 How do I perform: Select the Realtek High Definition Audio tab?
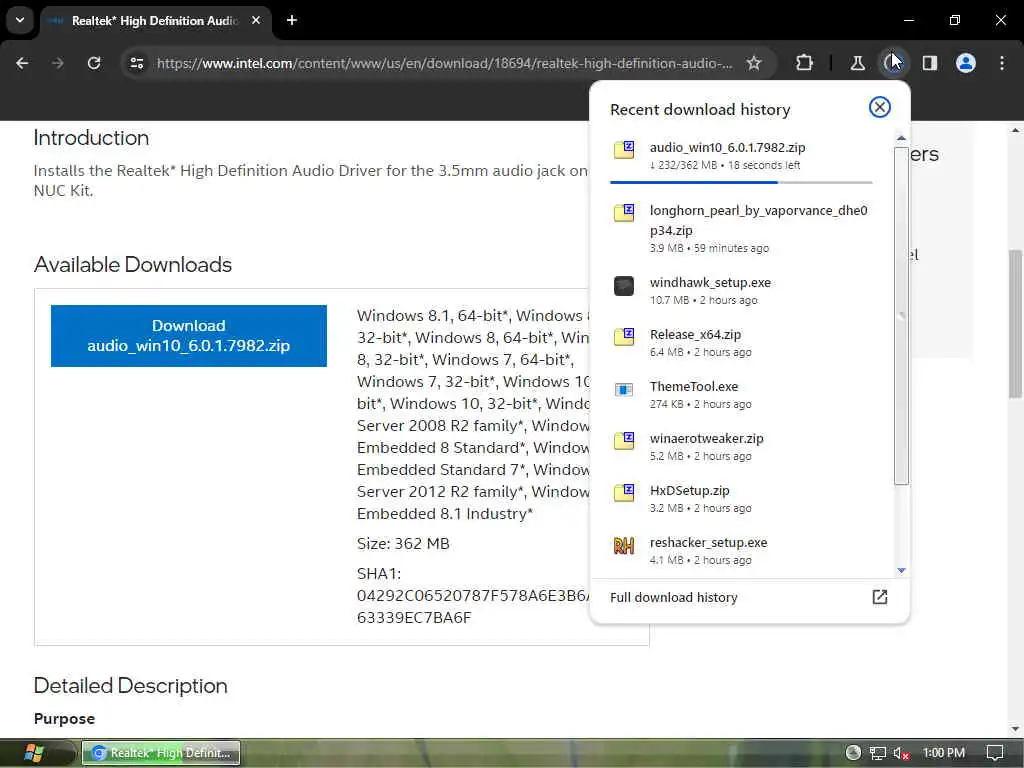pos(155,21)
